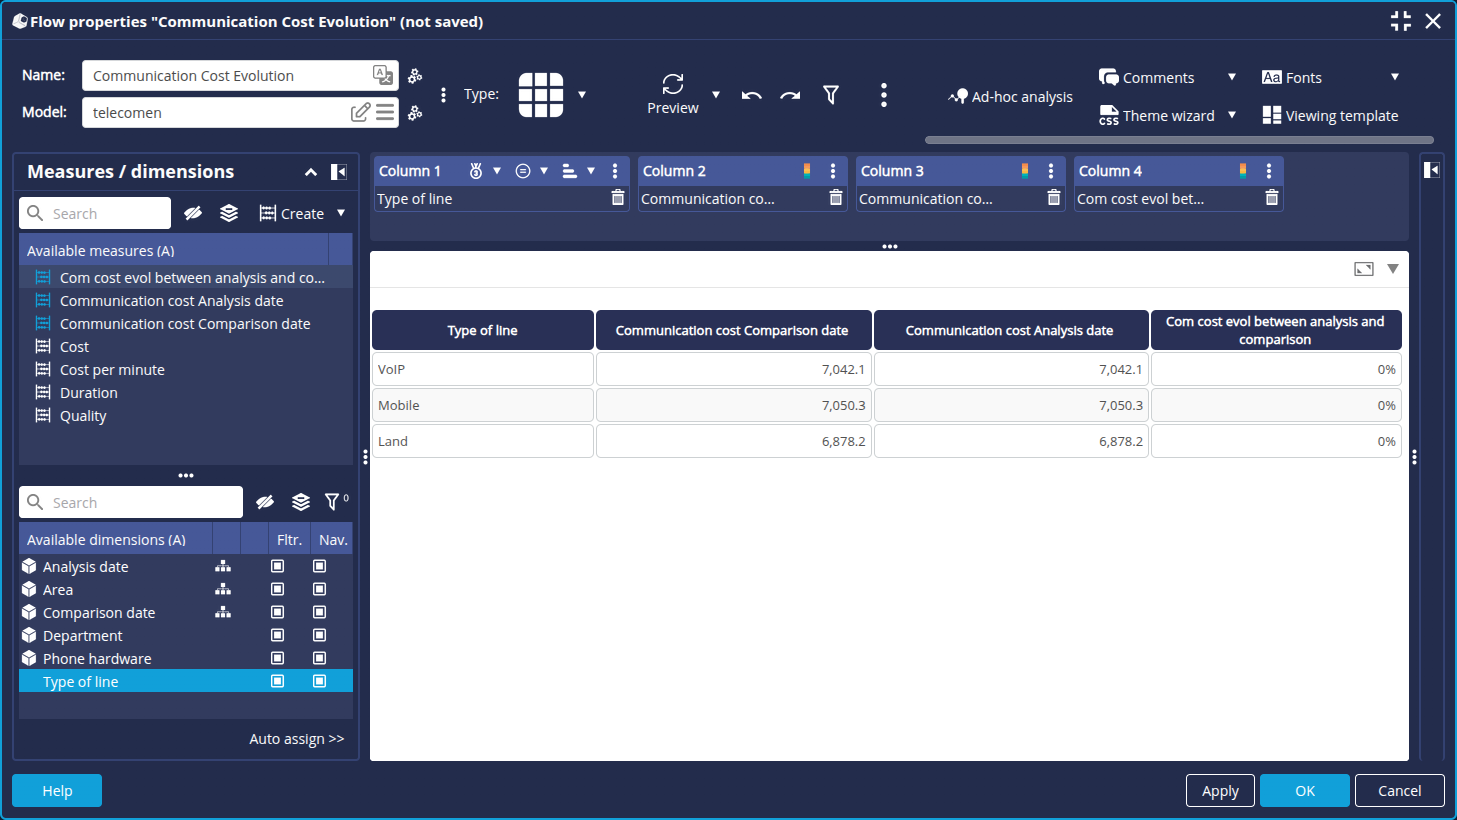Click the Viewing template icon

click(1271, 115)
